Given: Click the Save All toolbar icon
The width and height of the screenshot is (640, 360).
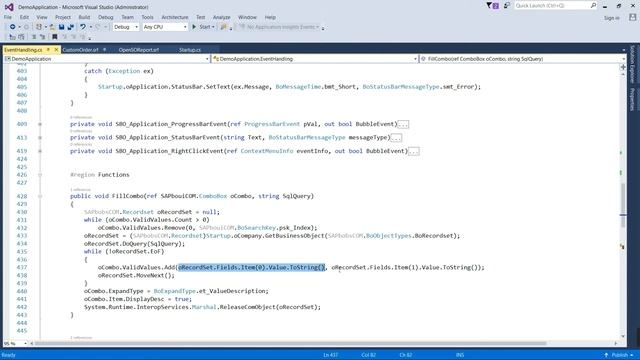Looking at the screenshot, I should [x=71, y=27].
